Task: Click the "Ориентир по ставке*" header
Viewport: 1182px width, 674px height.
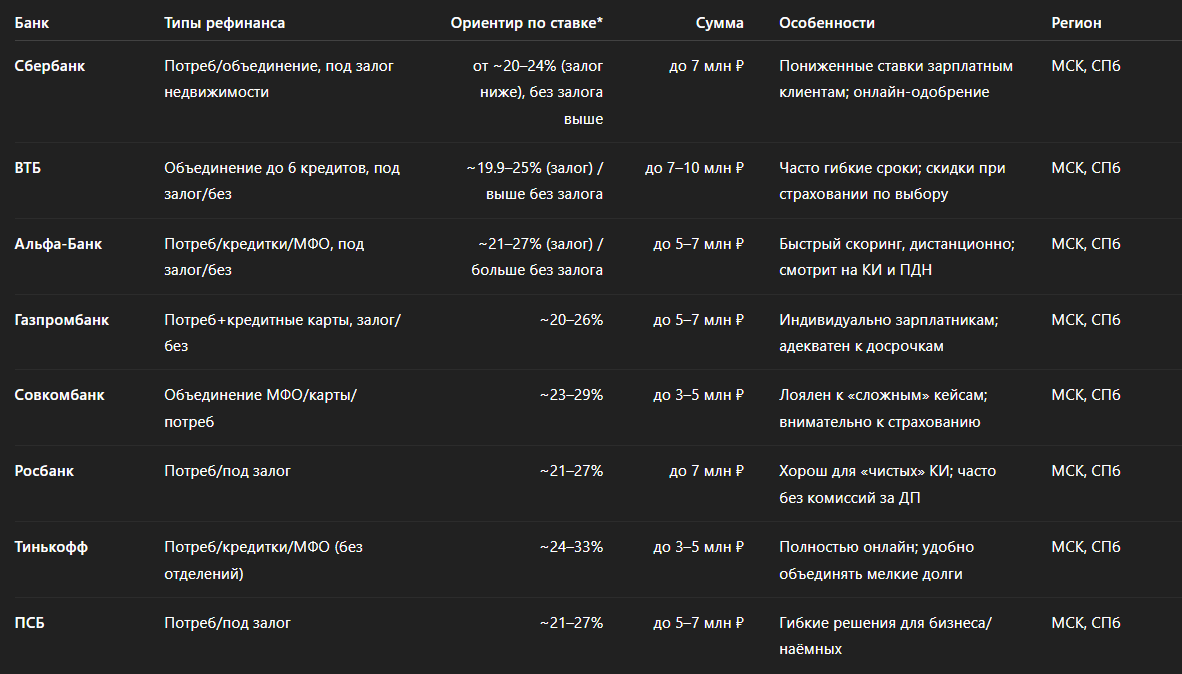Action: (526, 23)
